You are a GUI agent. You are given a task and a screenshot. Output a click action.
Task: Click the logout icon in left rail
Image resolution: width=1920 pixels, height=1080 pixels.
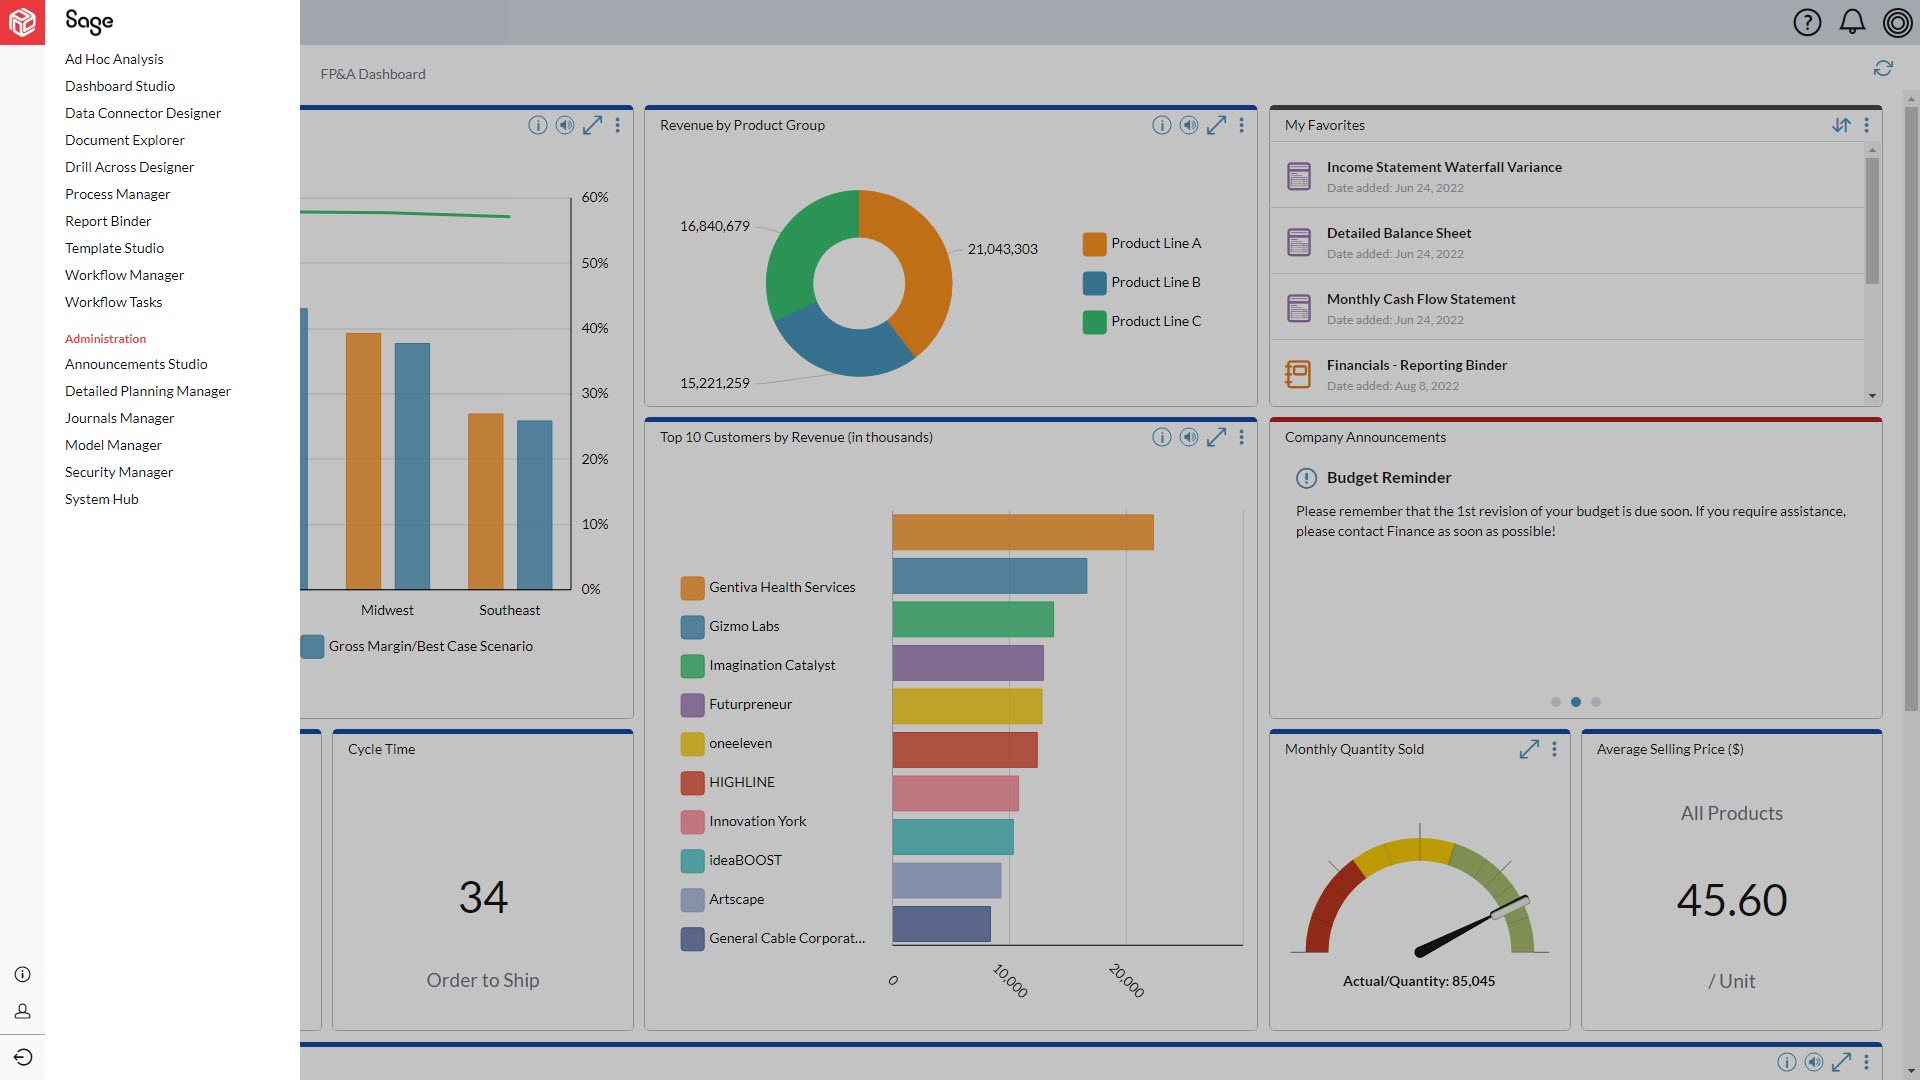(22, 1057)
